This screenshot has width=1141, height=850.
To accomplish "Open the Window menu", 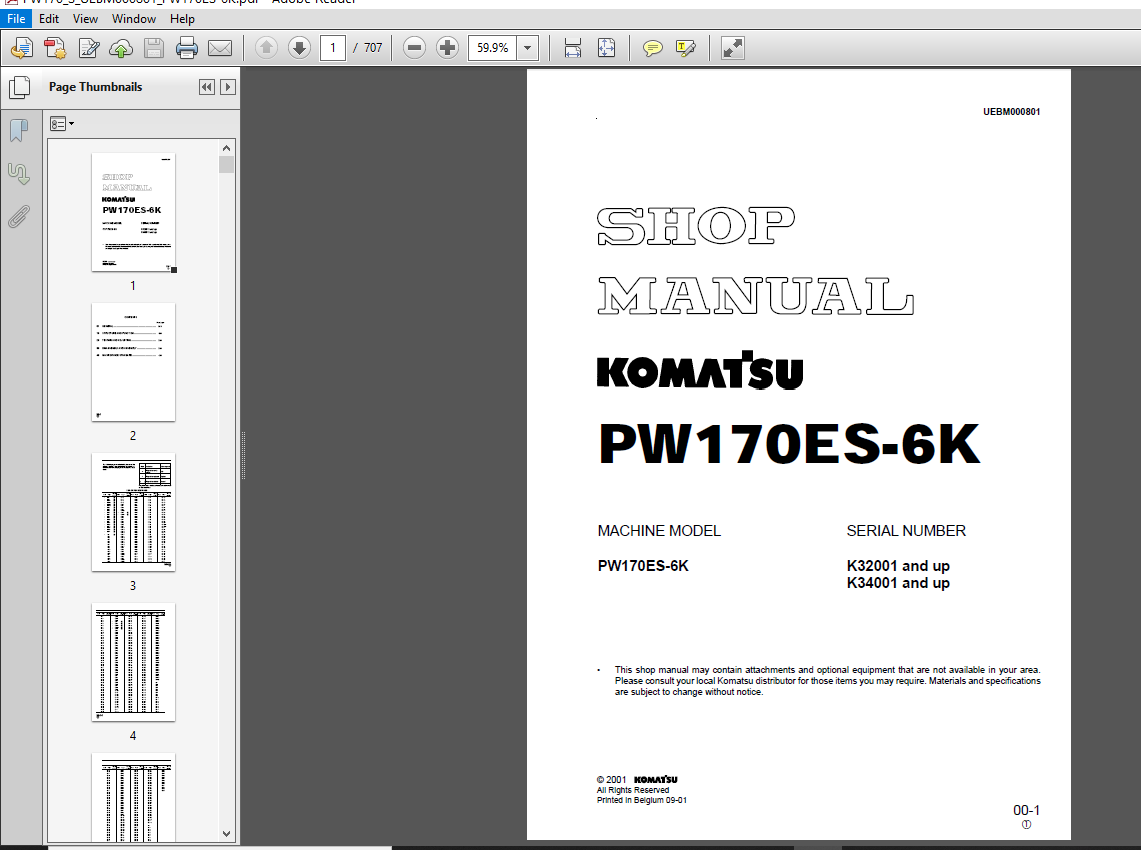I will tap(134, 19).
